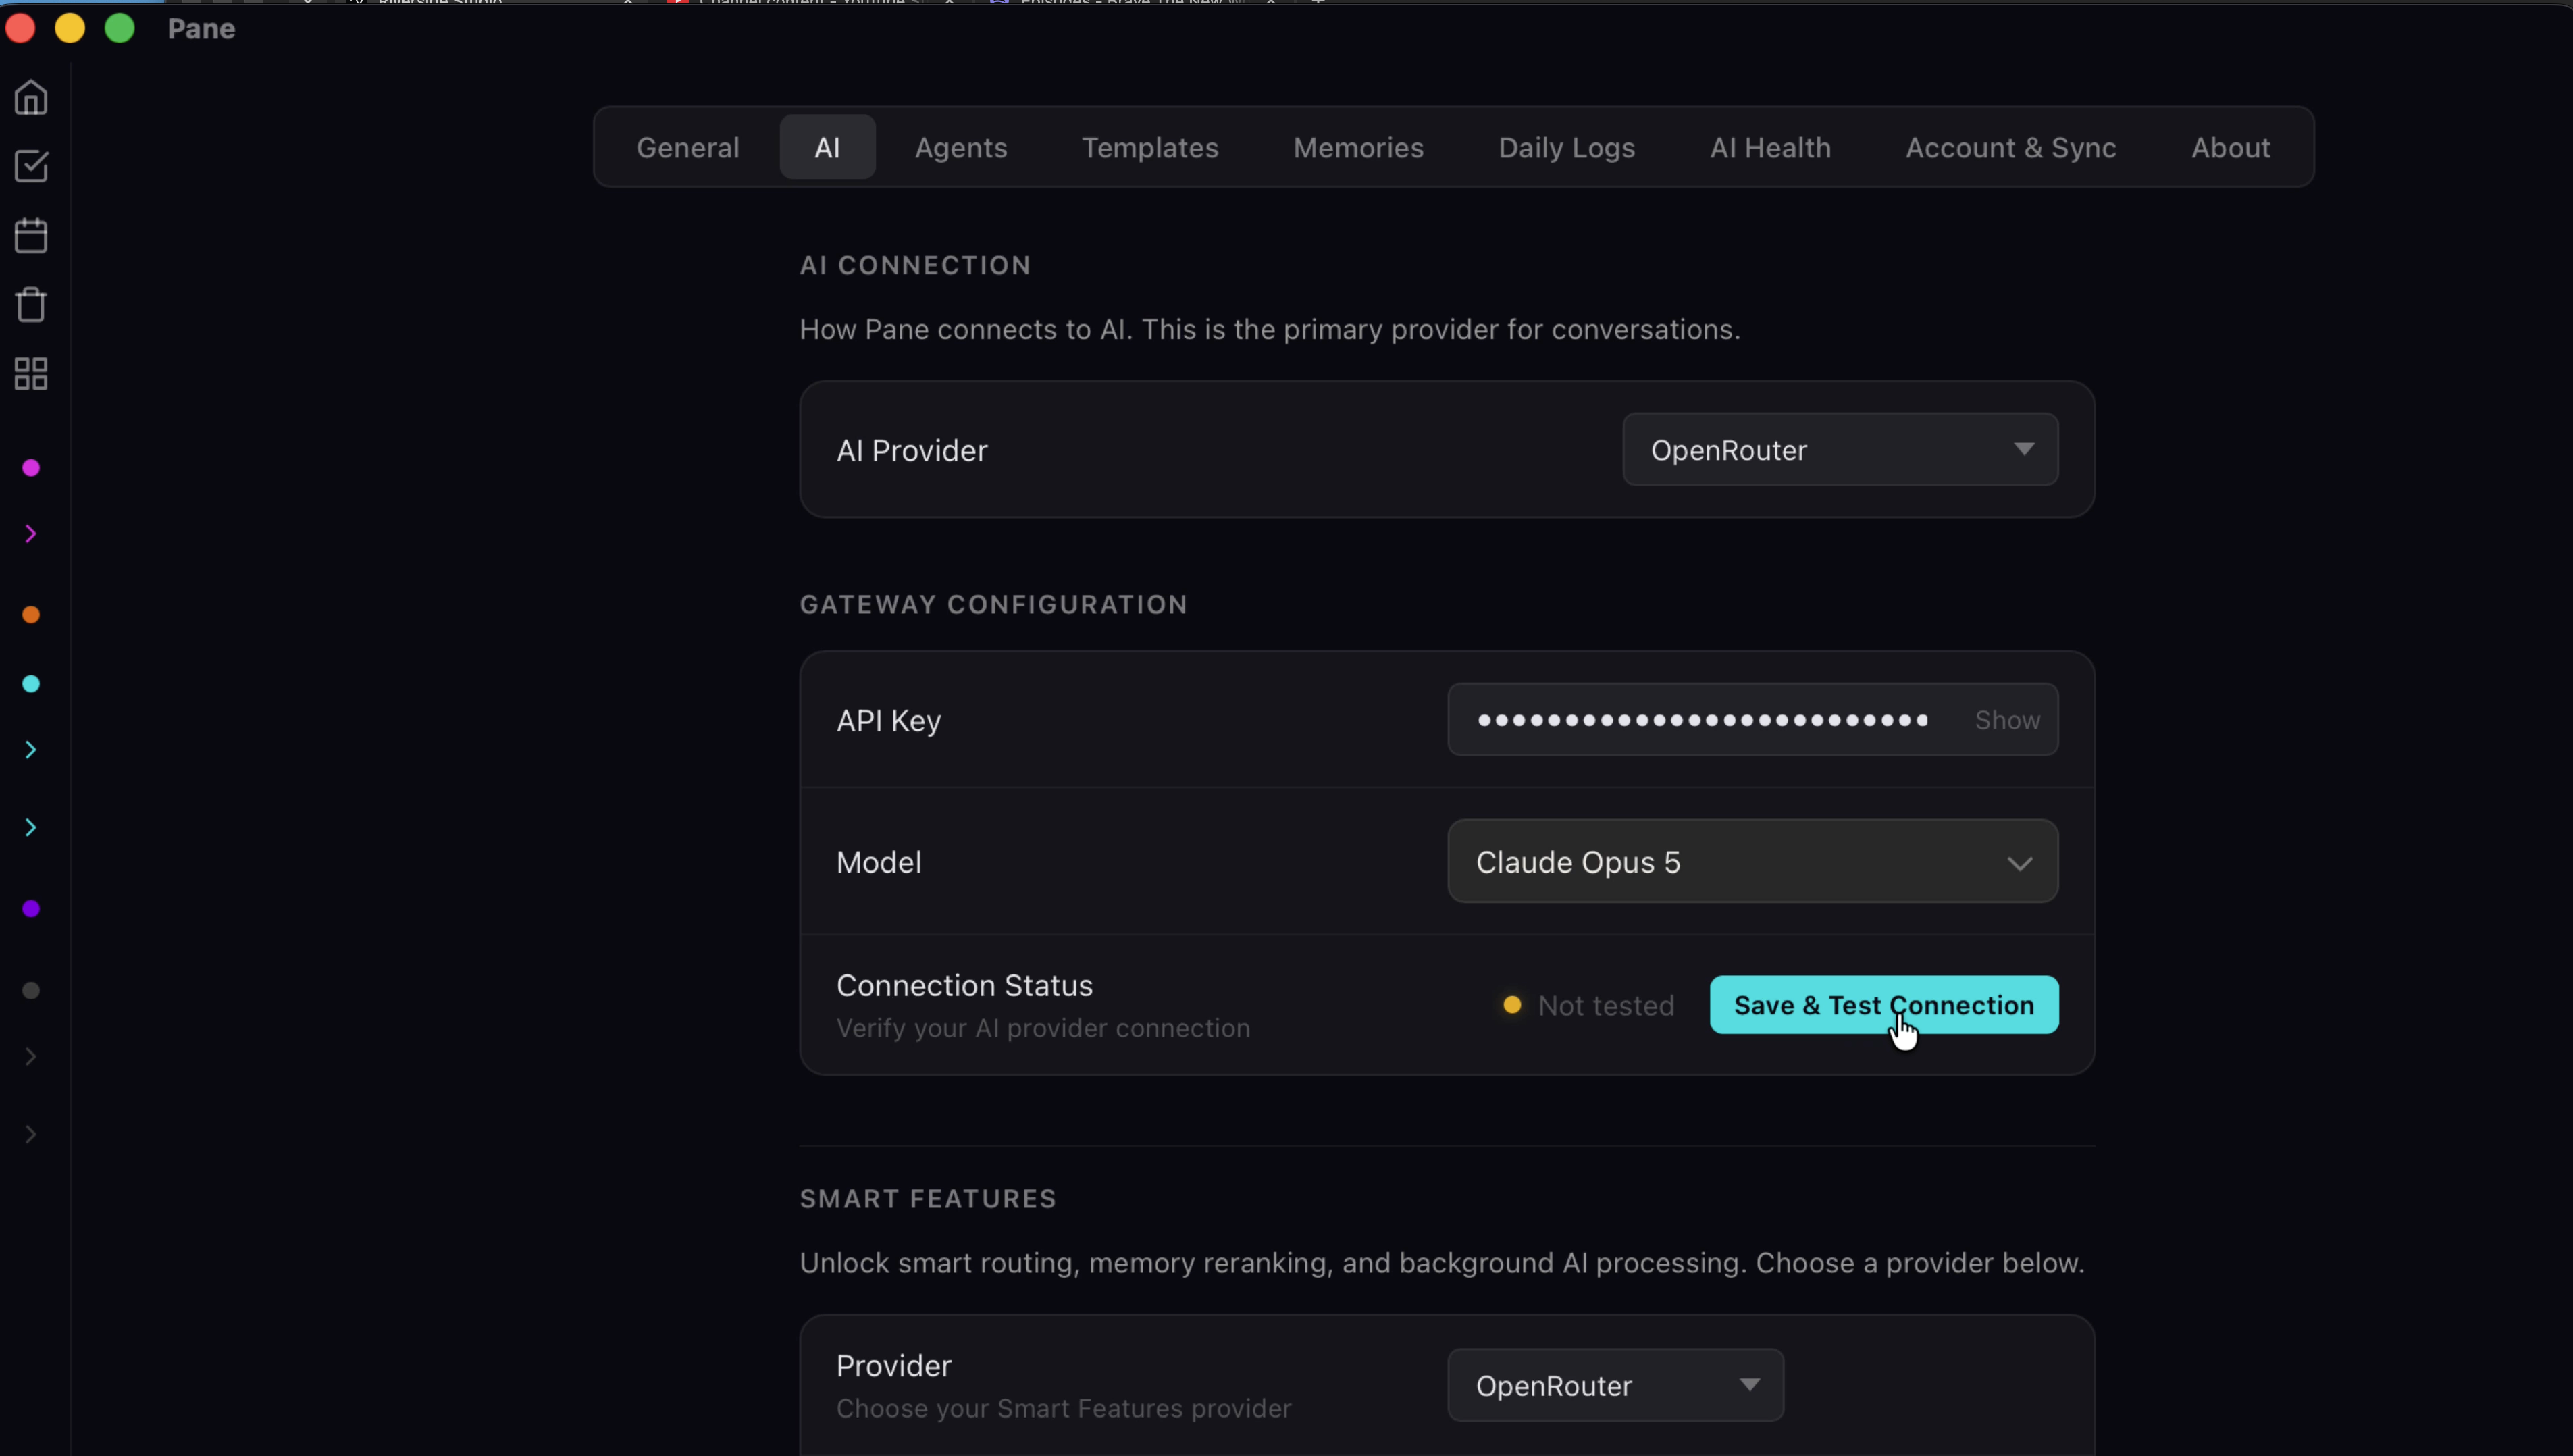The width and height of the screenshot is (2573, 1456).
Task: Click the GATEWAY CONFIGURATION heading
Action: click(x=994, y=604)
